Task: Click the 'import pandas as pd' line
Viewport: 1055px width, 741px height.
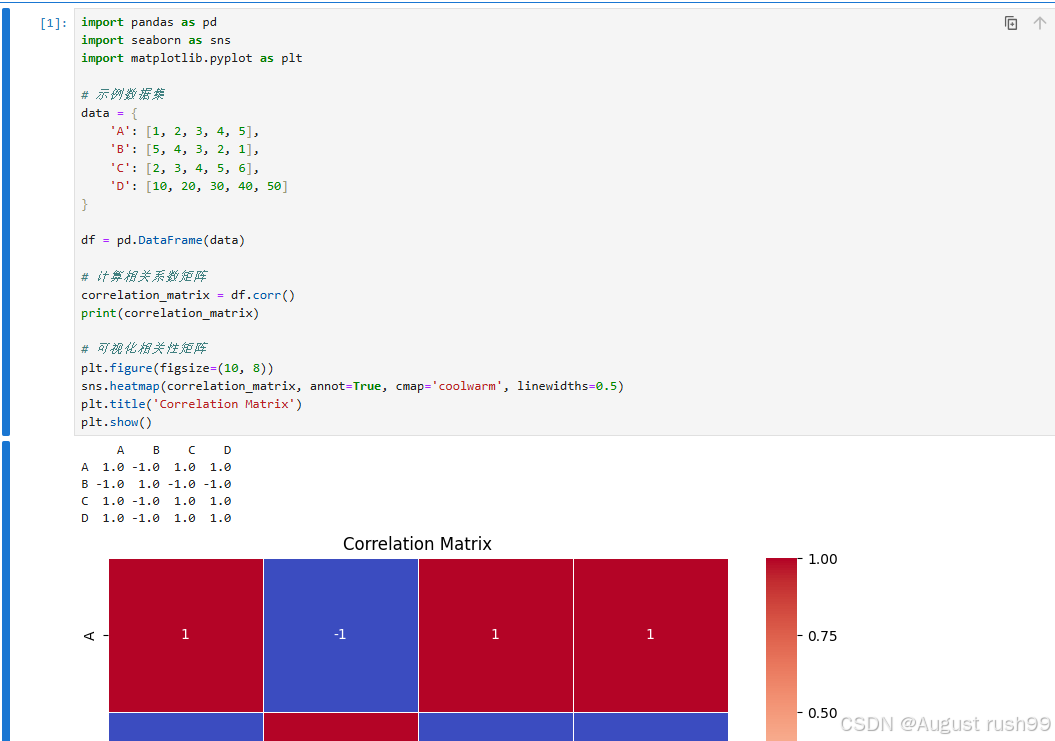Action: click(x=149, y=22)
